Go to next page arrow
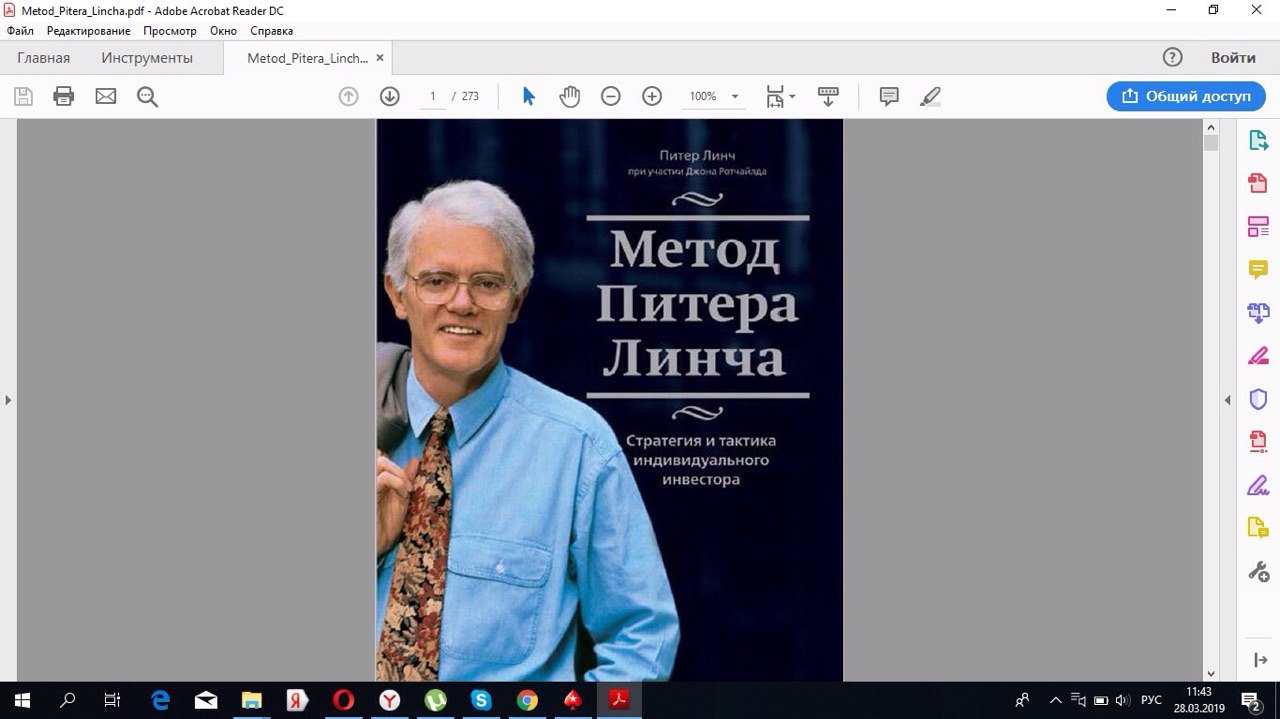This screenshot has height=719, width=1280. pyautogui.click(x=390, y=97)
